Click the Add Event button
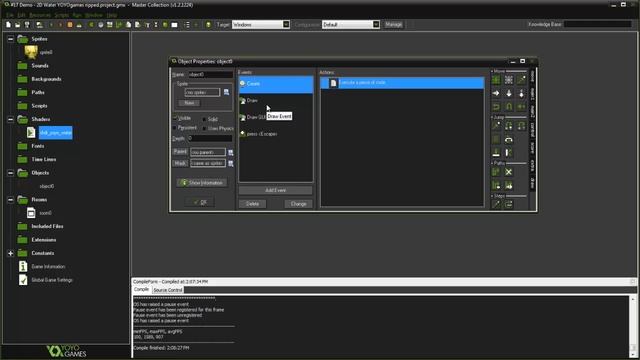Viewport: 640px width, 360px height. click(276, 190)
